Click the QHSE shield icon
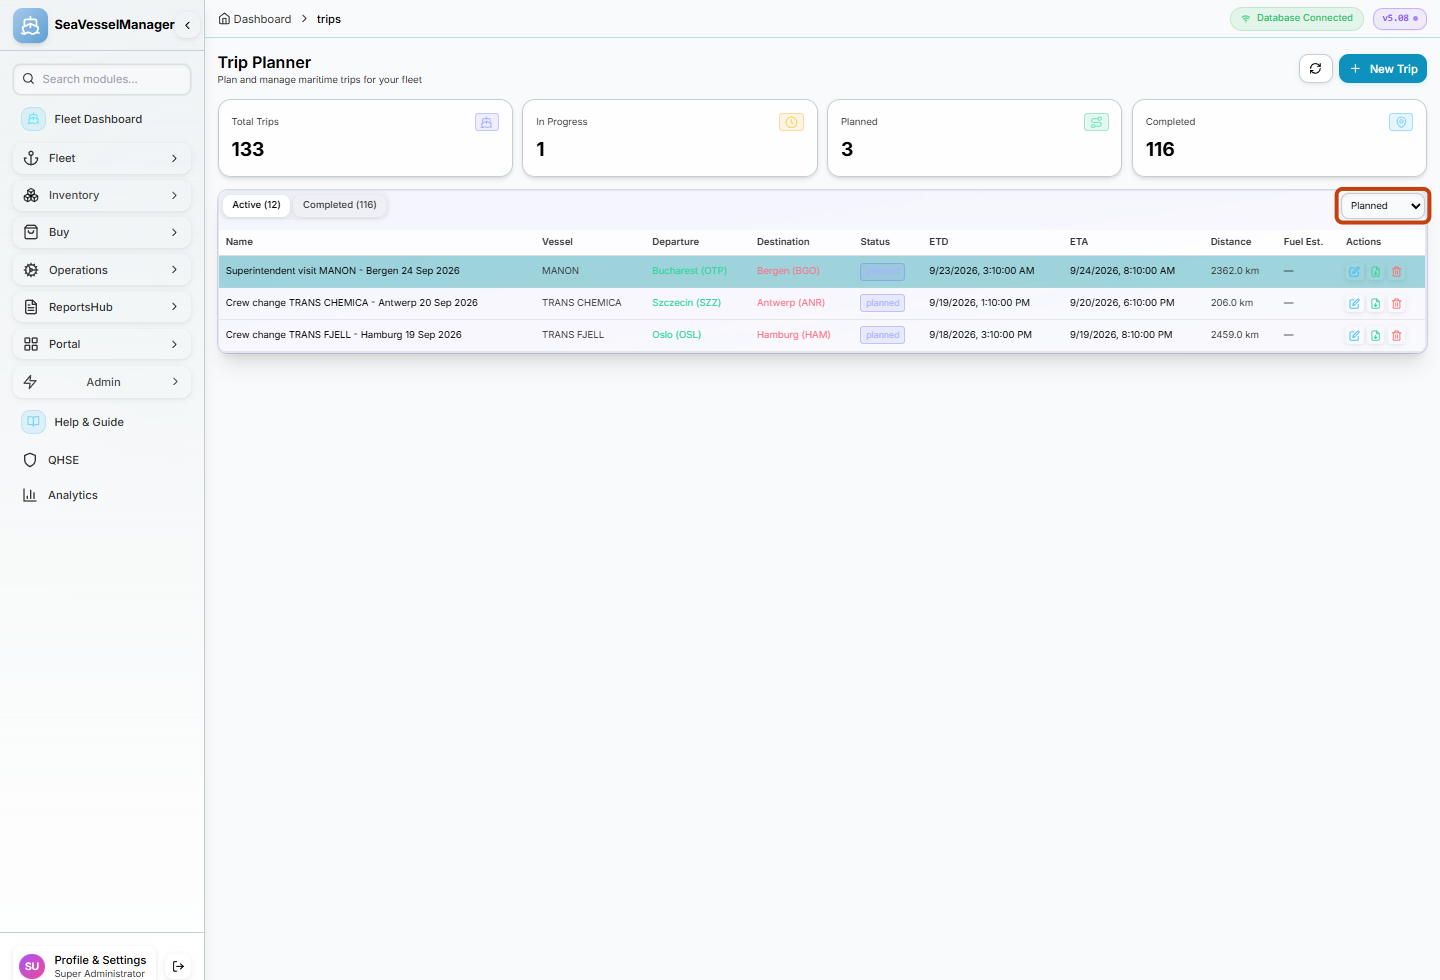 pos(30,460)
